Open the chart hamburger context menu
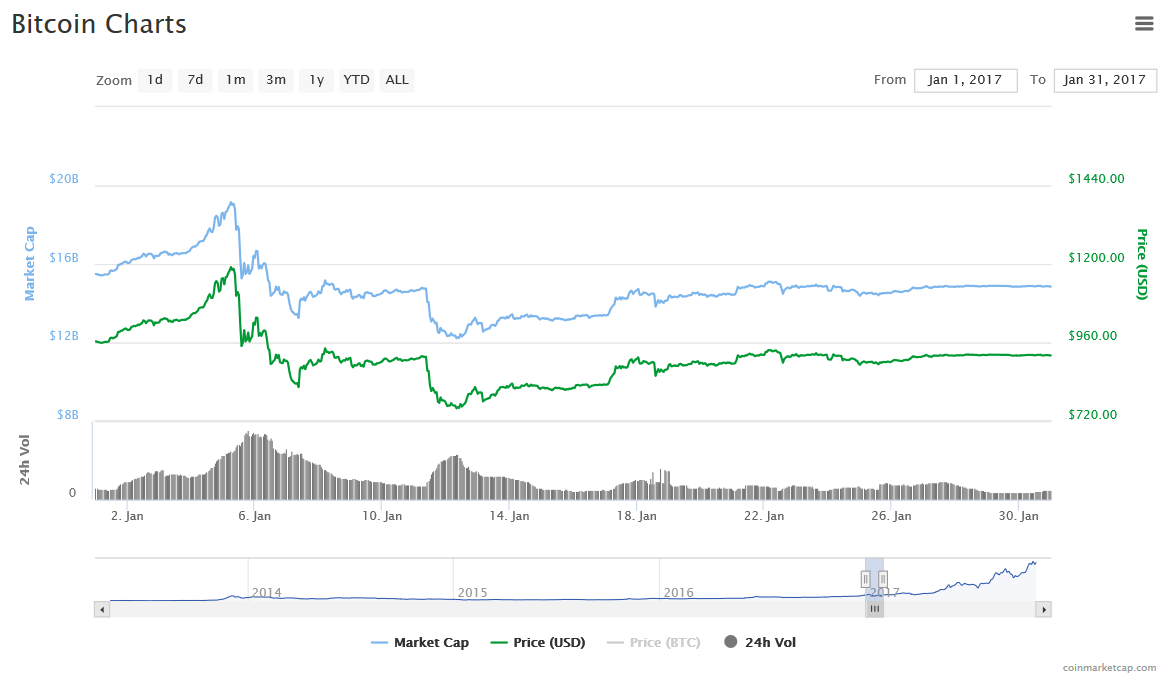The width and height of the screenshot is (1167, 676). tap(1143, 24)
